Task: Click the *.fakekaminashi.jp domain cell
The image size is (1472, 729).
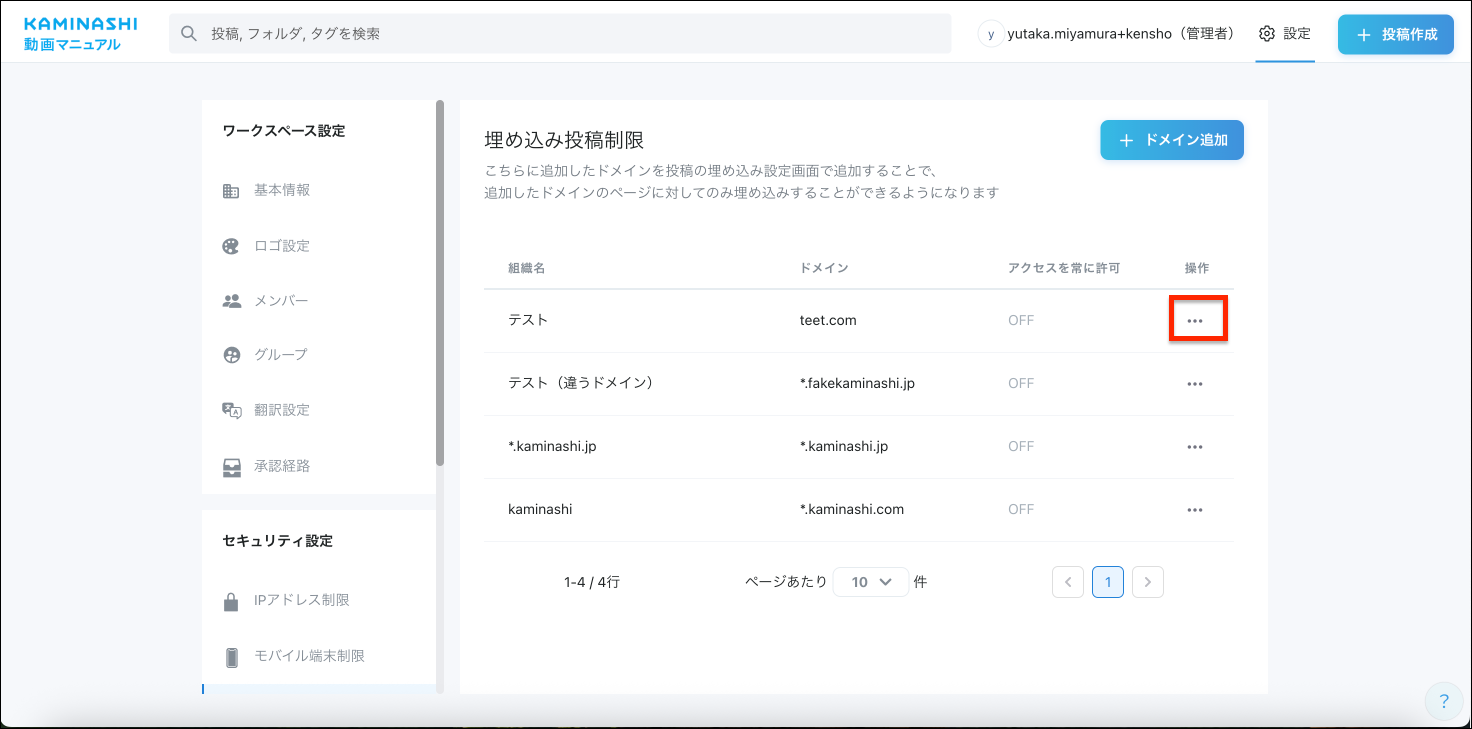Action: tap(857, 383)
